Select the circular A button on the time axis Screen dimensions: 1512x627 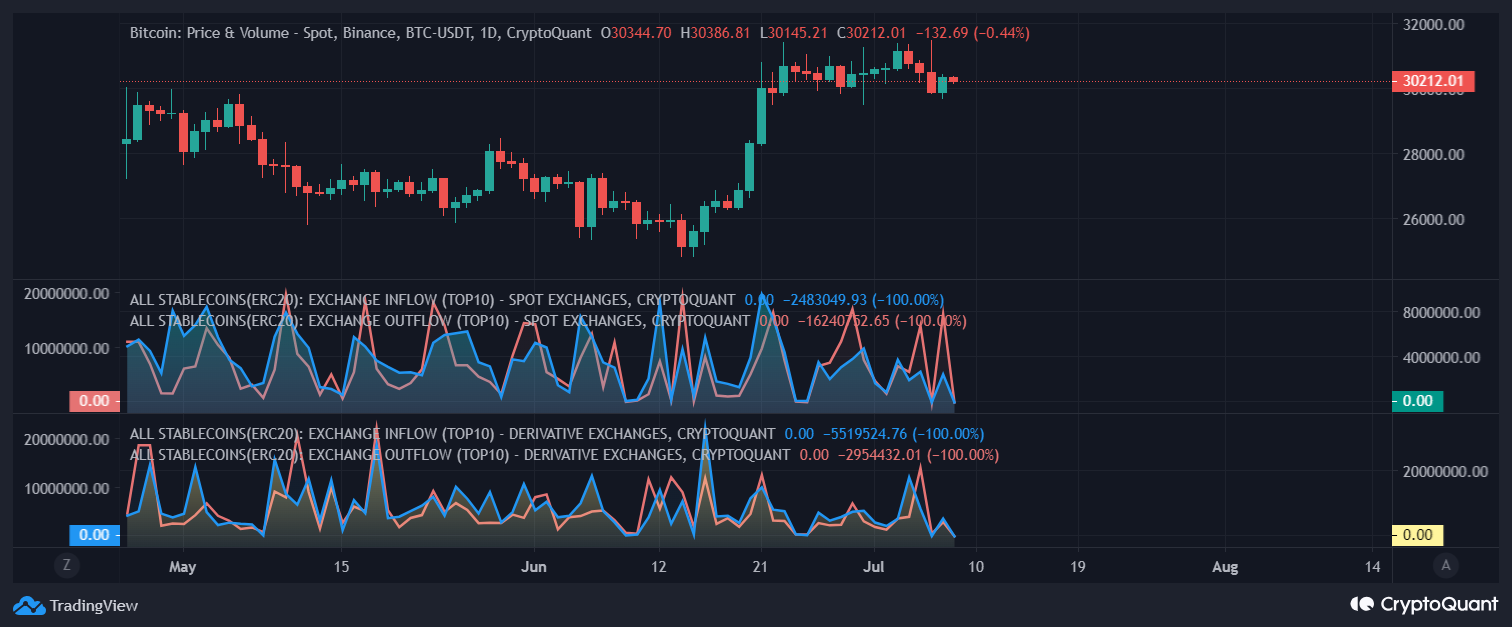pyautogui.click(x=1446, y=566)
